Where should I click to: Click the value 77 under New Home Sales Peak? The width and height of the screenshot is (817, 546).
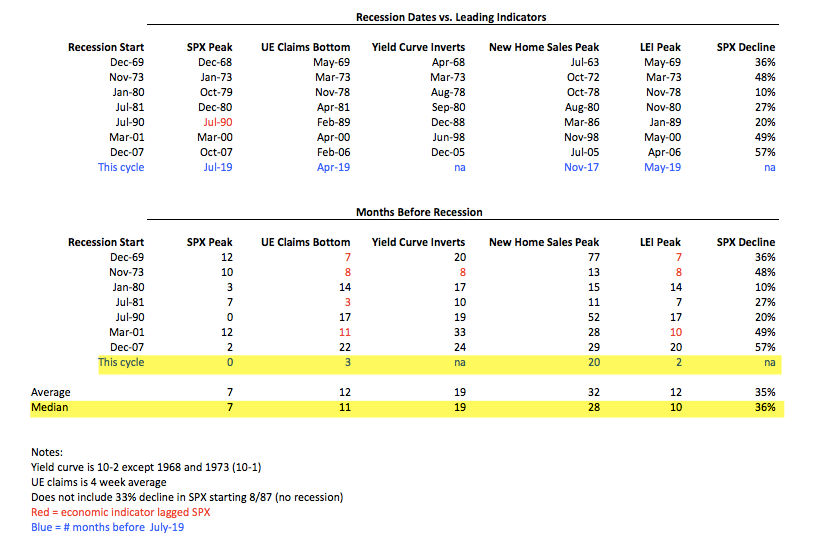coord(593,257)
